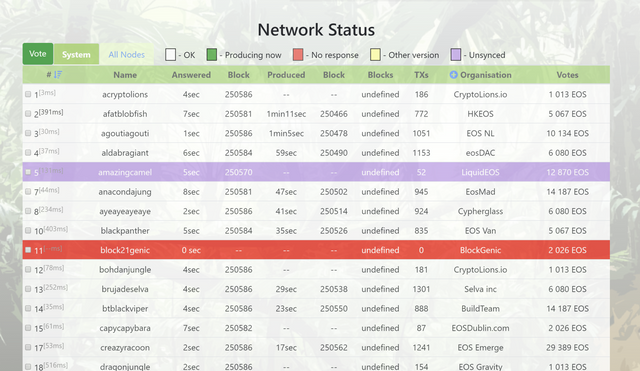Click the EosMad organisation cell
The width and height of the screenshot is (640, 371).
coord(480,192)
